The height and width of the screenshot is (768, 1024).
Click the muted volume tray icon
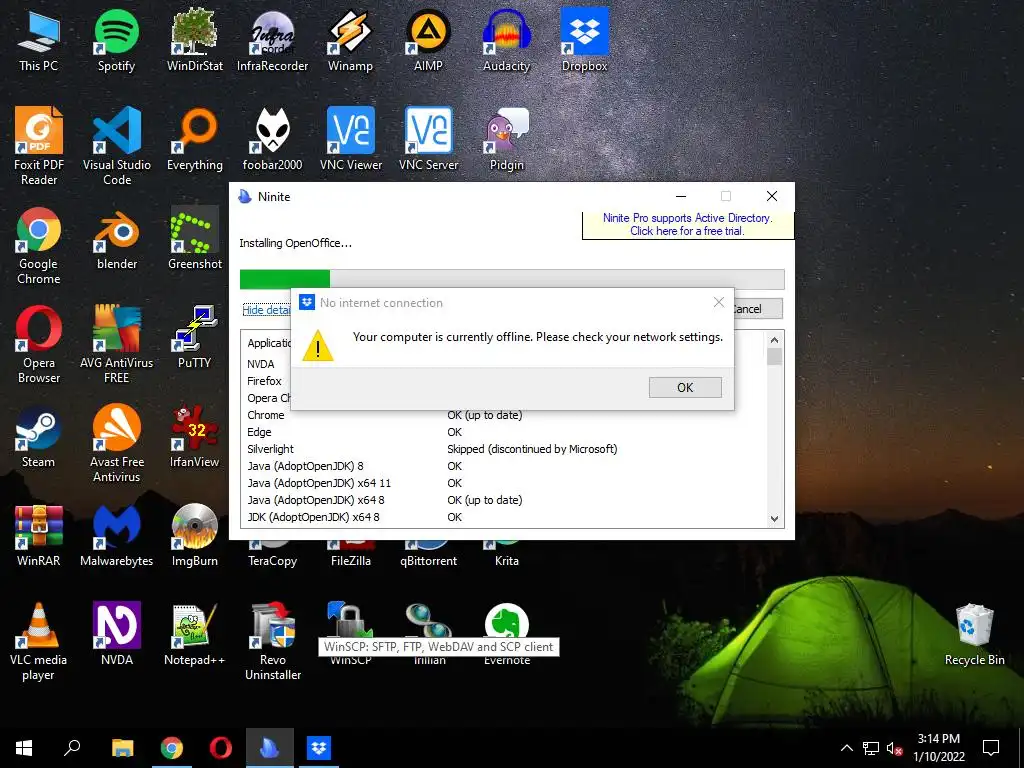[894, 748]
